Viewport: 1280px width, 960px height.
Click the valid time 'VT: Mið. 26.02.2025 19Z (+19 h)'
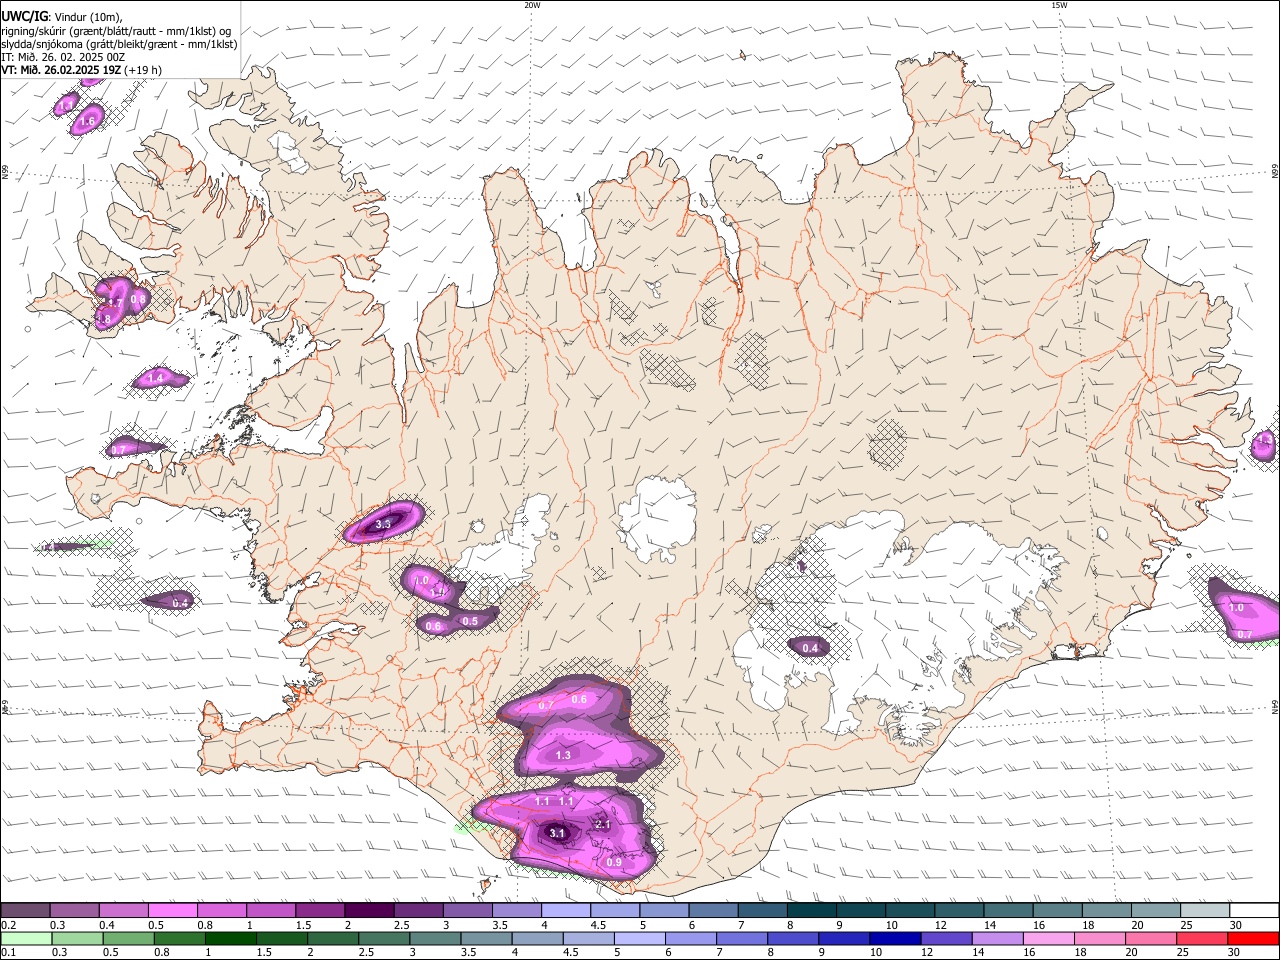81,70
